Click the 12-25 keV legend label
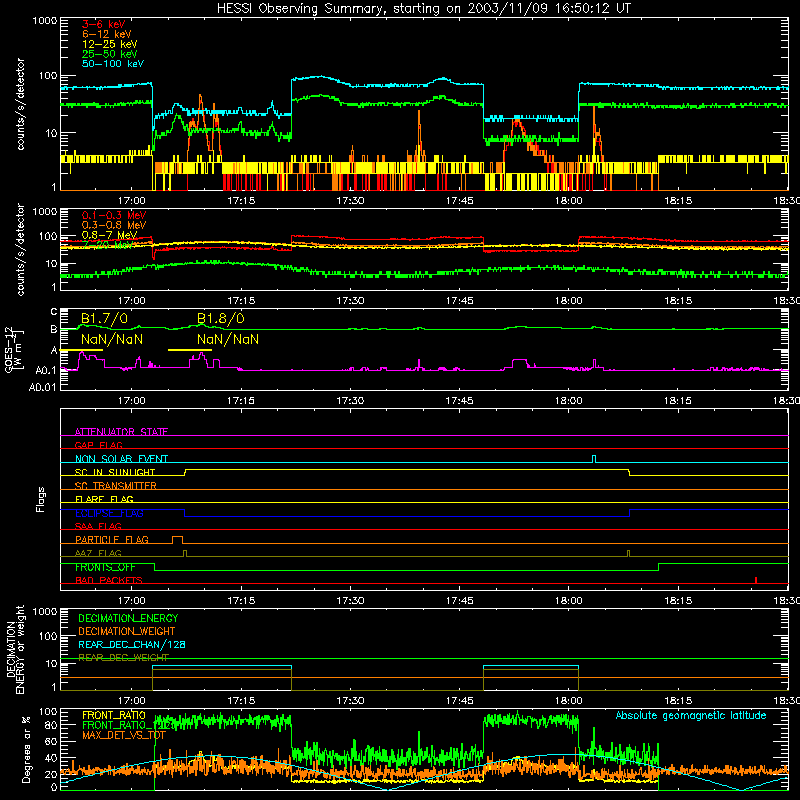 tap(109, 44)
